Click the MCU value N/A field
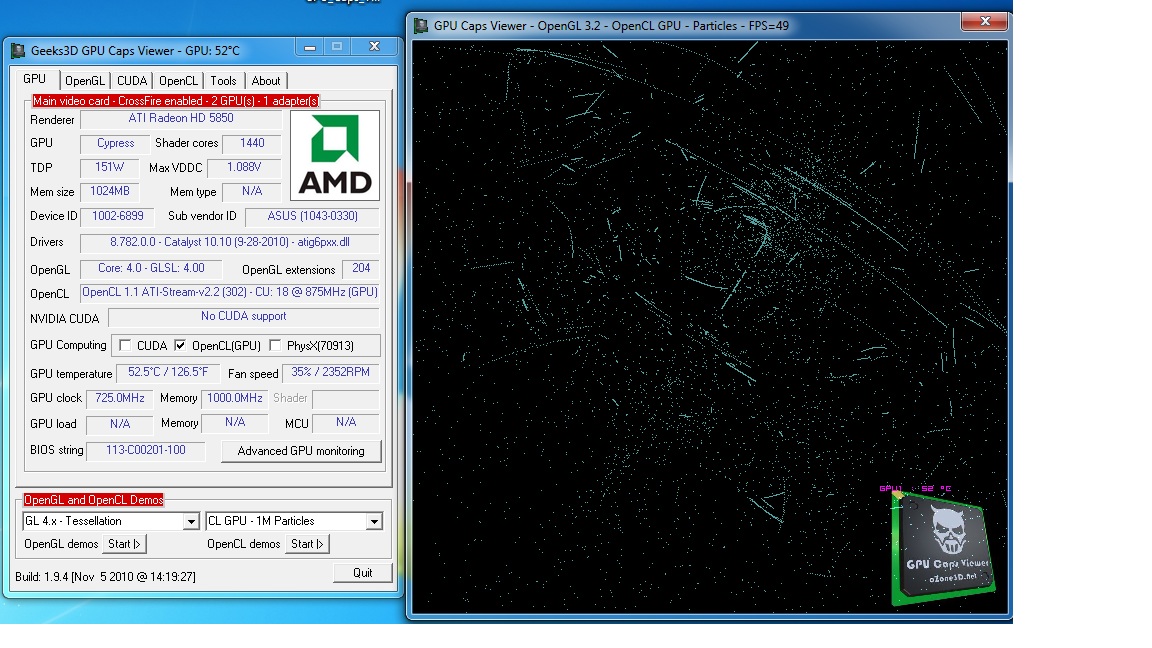The image size is (1152, 648). tap(345, 422)
